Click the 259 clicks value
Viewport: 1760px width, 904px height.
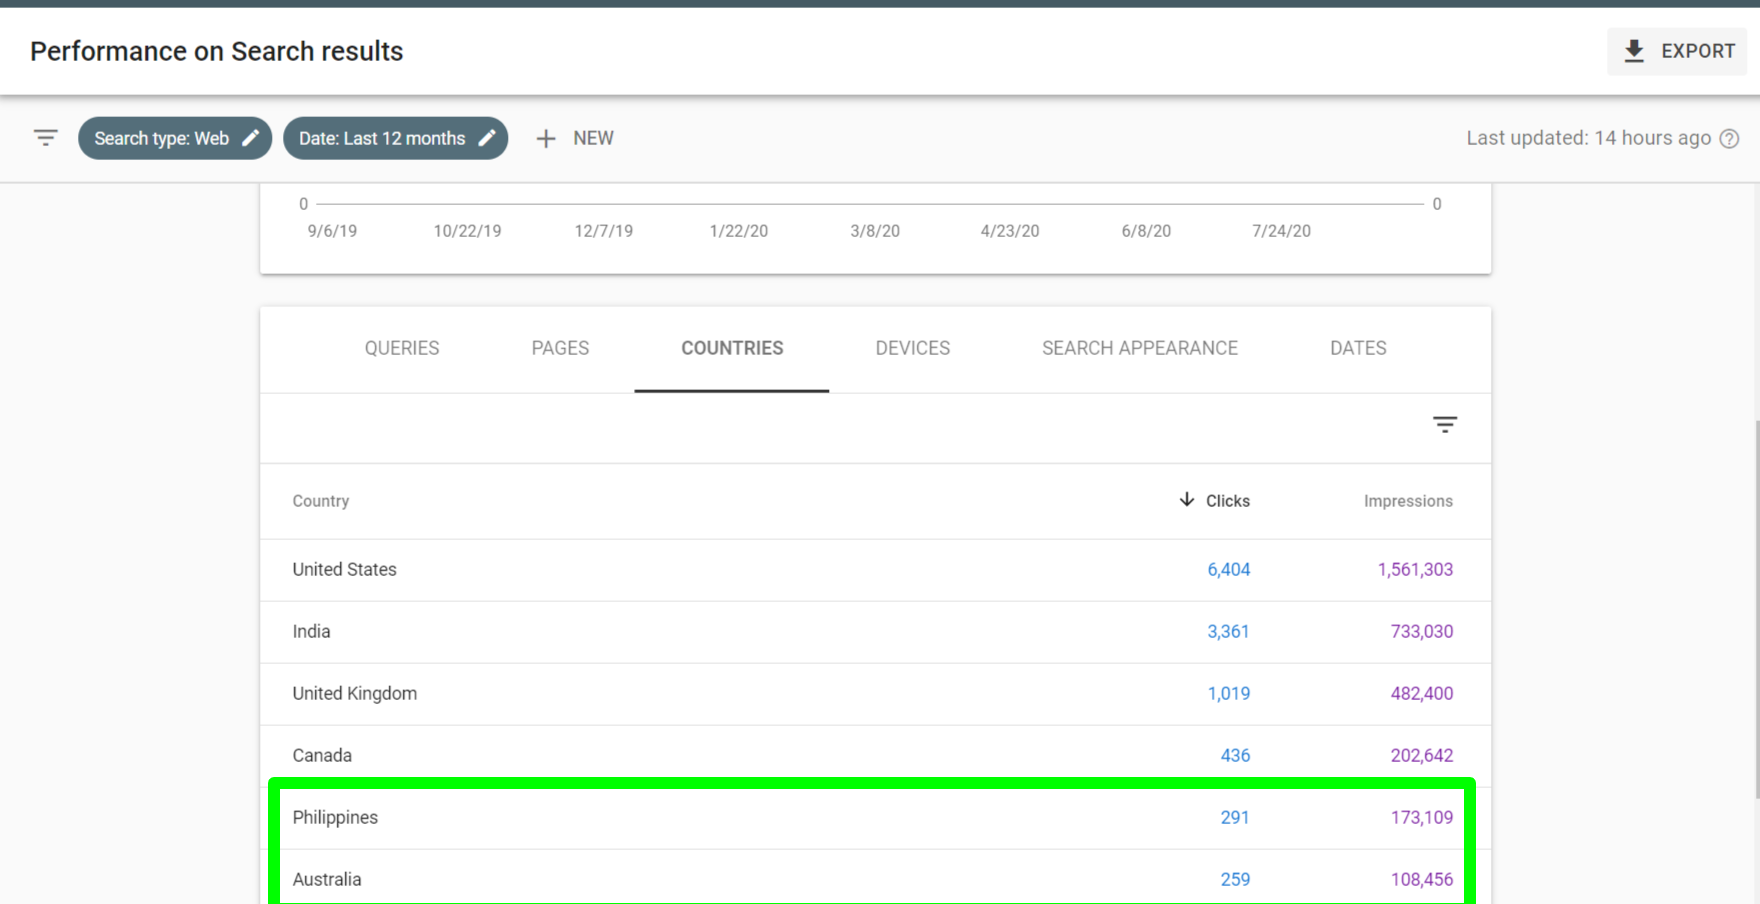(1235, 880)
